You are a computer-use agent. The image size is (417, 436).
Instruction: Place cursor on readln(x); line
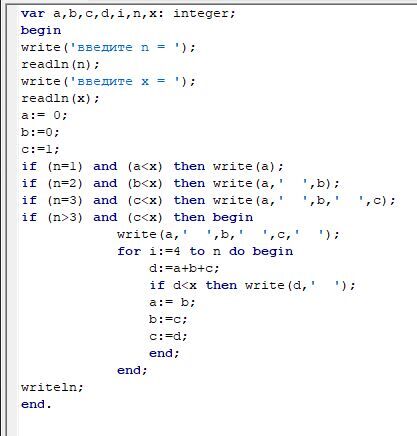pyautogui.click(x=60, y=98)
